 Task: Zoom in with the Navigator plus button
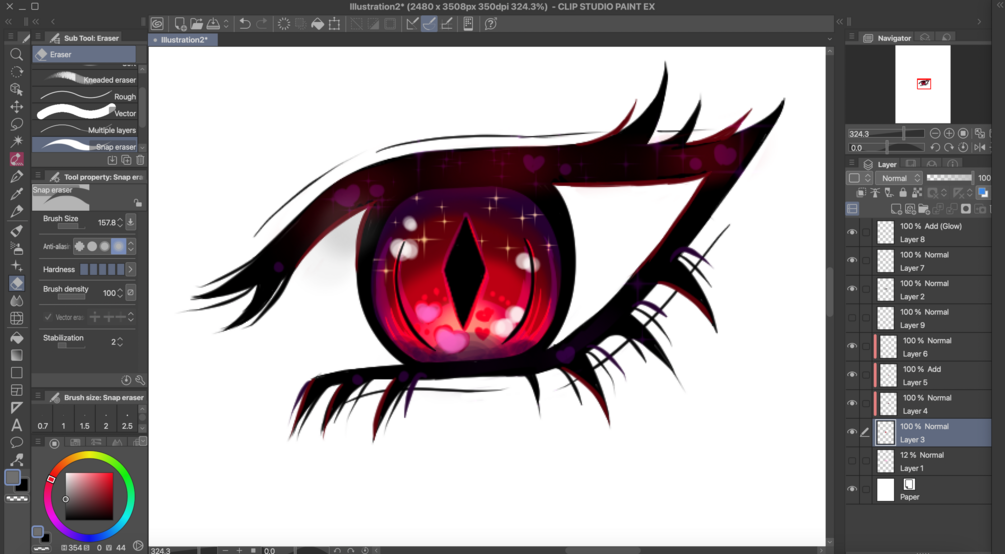point(949,133)
